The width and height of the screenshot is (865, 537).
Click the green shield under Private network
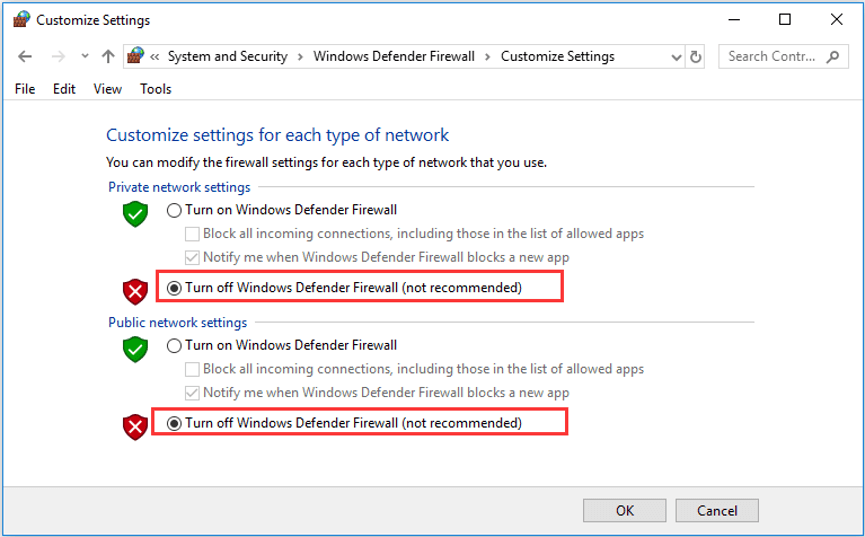(x=135, y=213)
